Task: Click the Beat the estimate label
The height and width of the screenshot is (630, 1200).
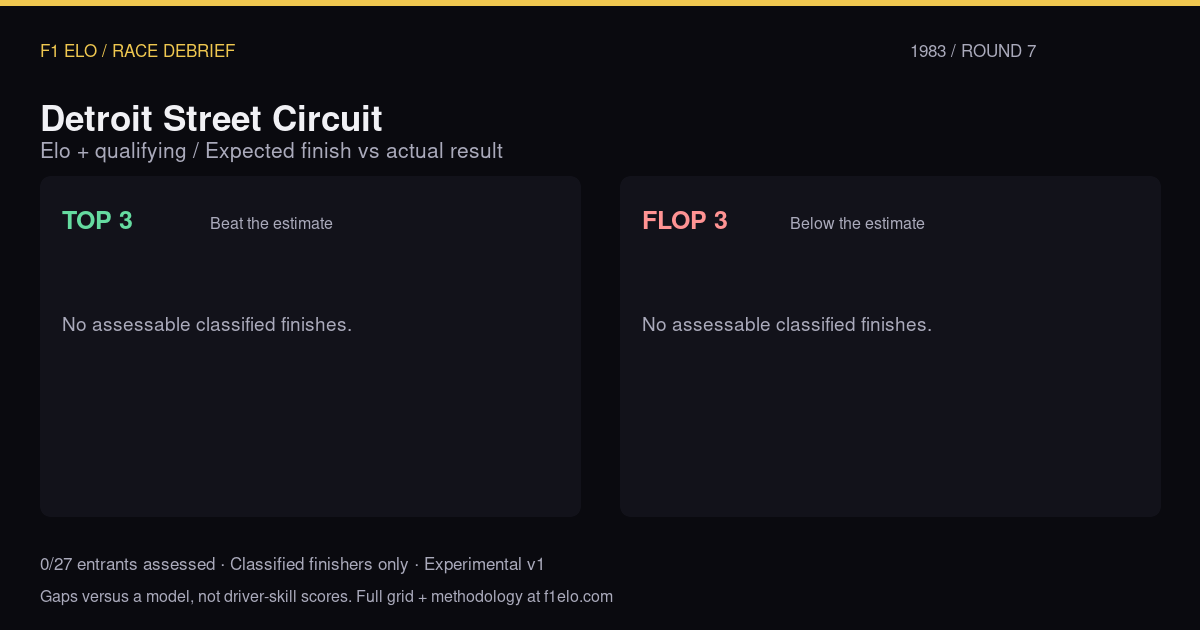Action: point(271,224)
